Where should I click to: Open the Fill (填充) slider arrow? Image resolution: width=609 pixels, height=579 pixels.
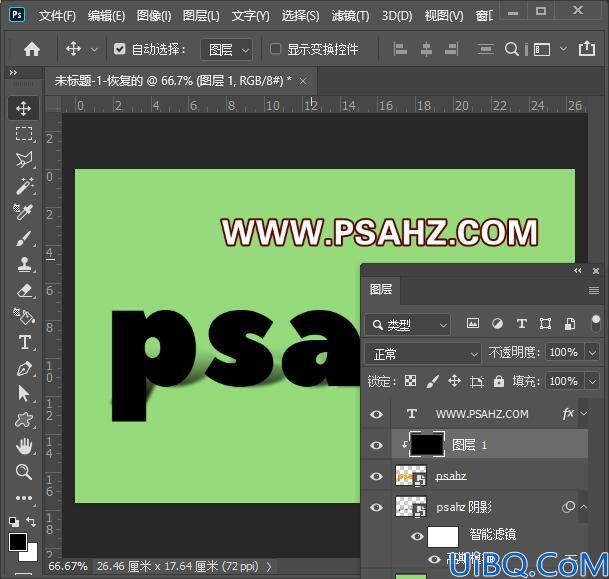592,381
